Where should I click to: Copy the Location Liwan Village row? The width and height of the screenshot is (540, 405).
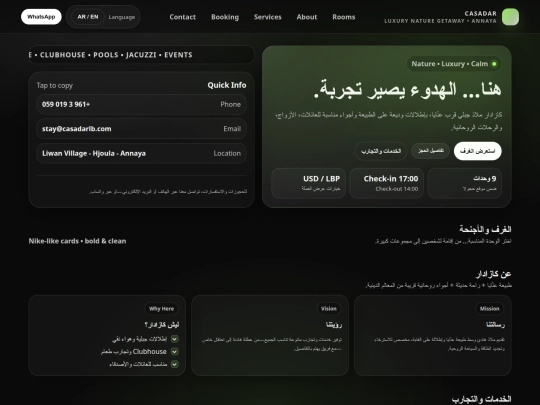(x=142, y=153)
